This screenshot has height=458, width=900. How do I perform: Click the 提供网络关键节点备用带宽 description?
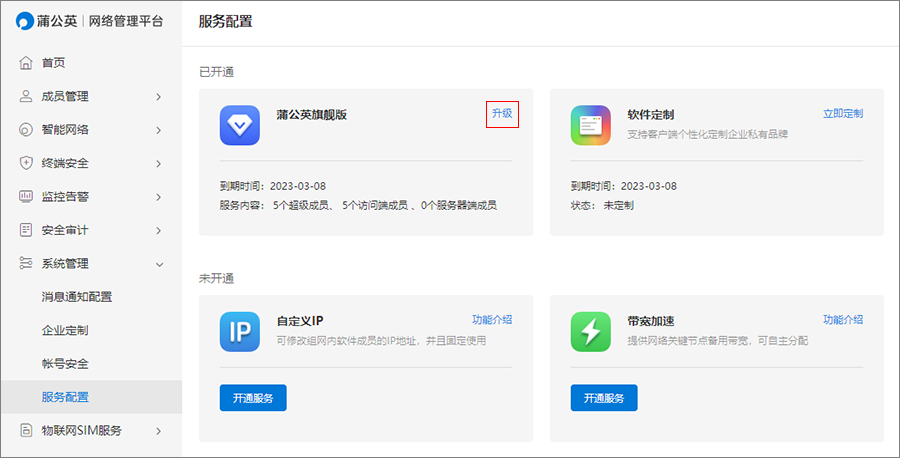[717, 340]
